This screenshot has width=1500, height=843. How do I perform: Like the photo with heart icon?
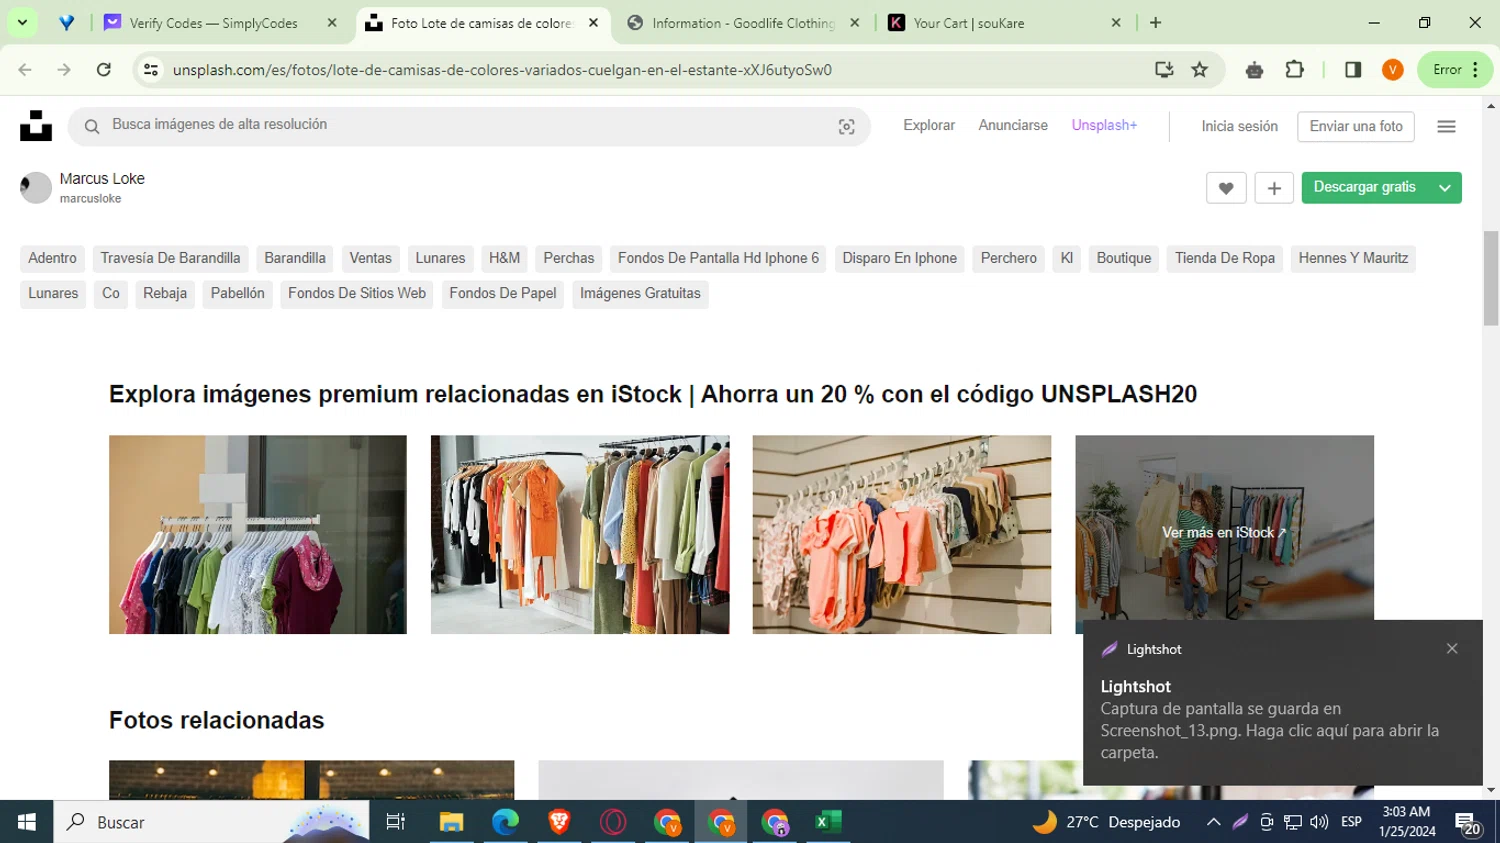click(1226, 188)
